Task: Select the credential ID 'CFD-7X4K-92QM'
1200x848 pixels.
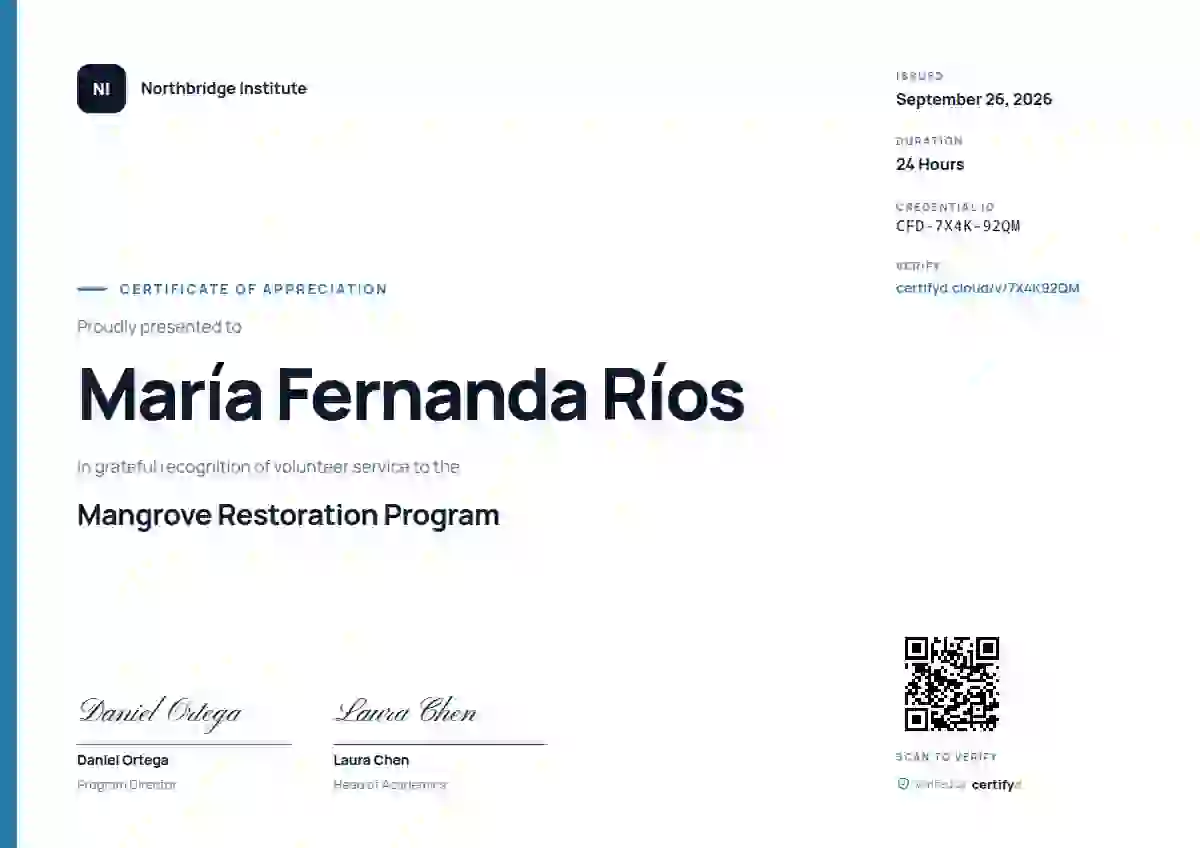Action: click(x=958, y=226)
